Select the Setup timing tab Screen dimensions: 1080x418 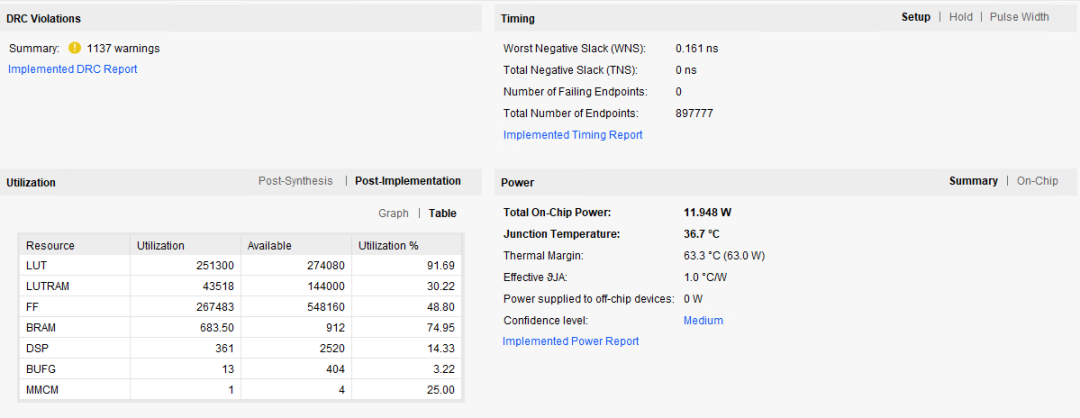[x=915, y=17]
